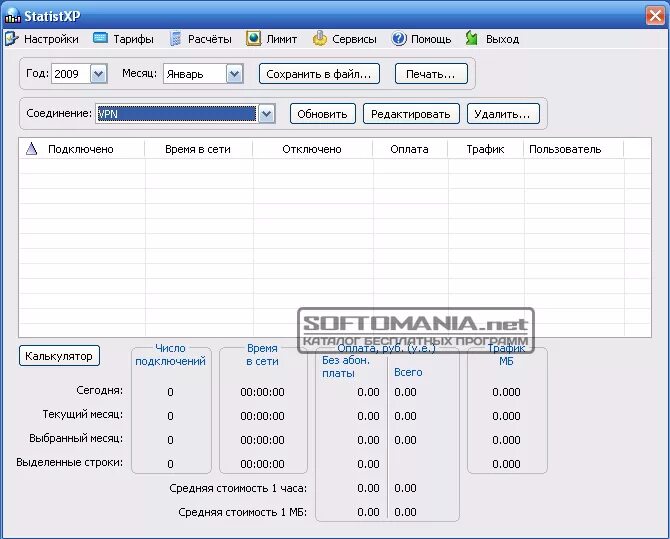Image resolution: width=670 pixels, height=539 pixels.
Task: Click the Сегодня time value 00:00:00
Action: click(x=262, y=392)
